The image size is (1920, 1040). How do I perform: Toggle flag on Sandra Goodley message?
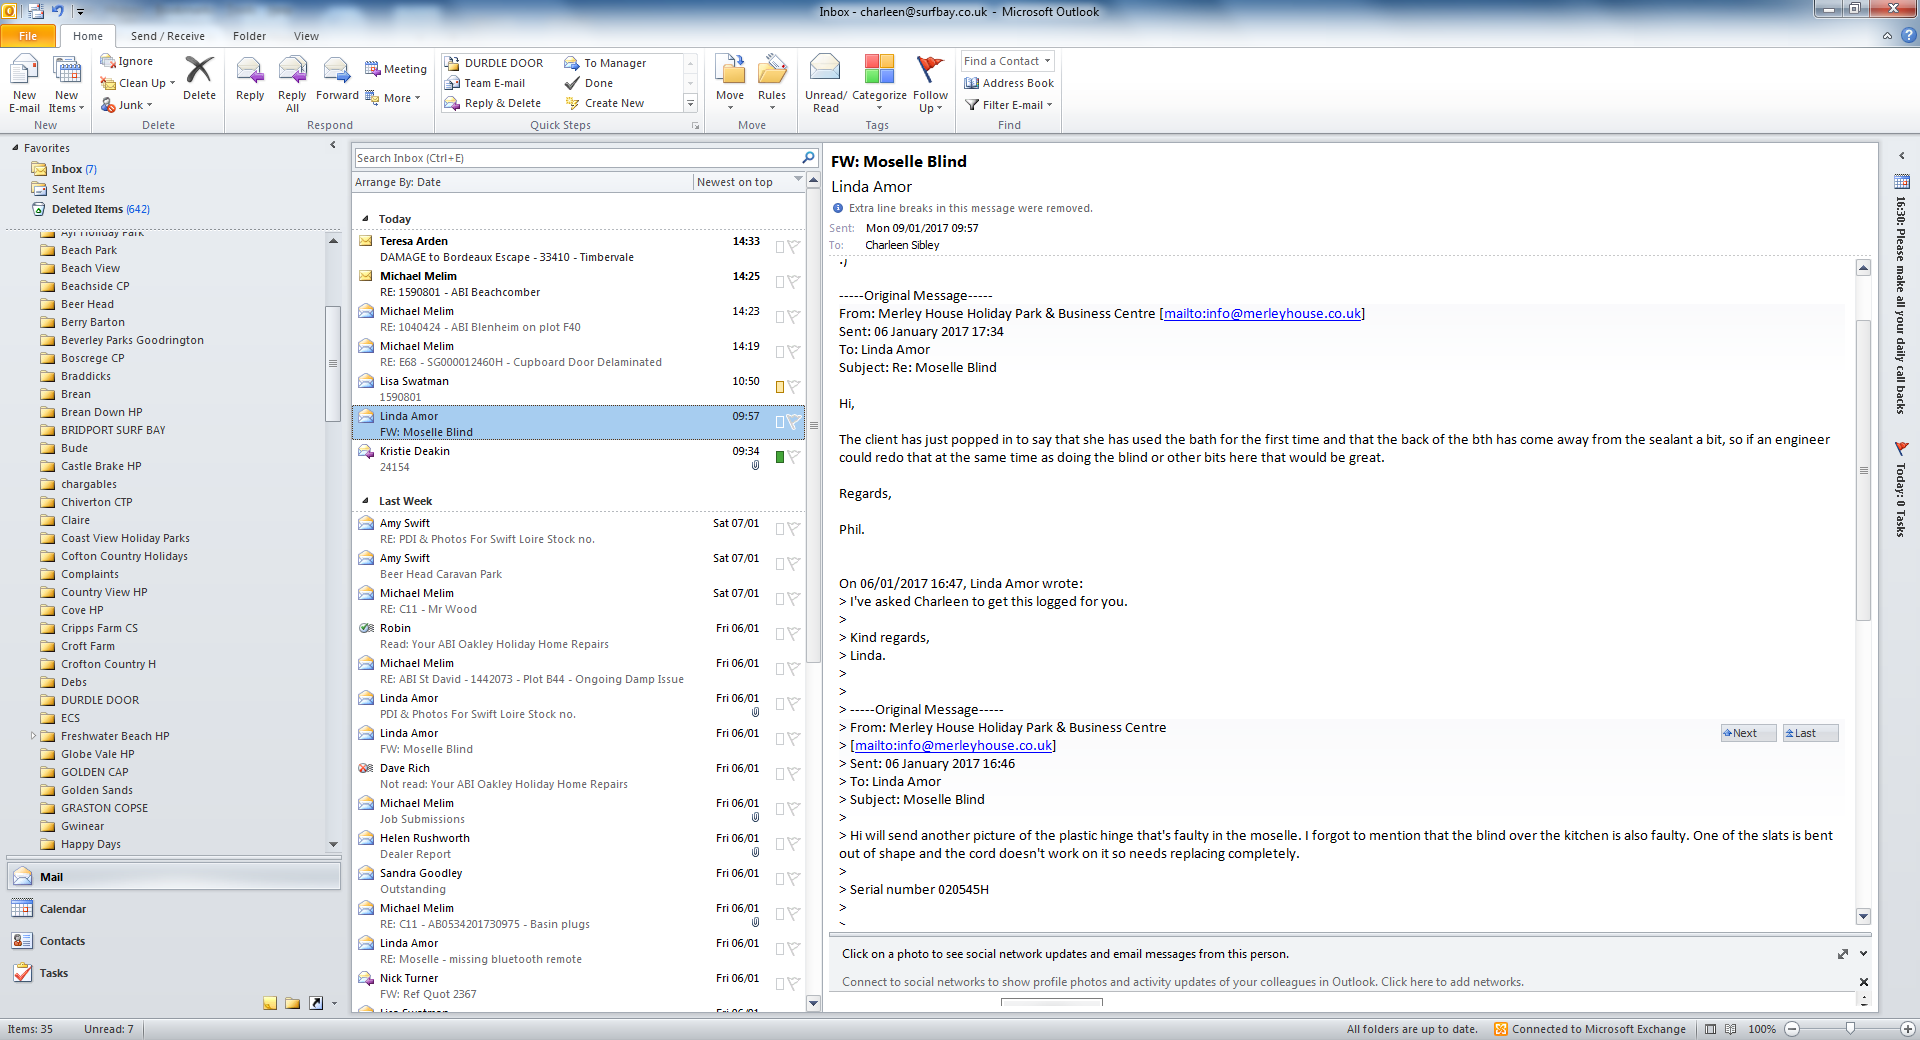pos(793,878)
